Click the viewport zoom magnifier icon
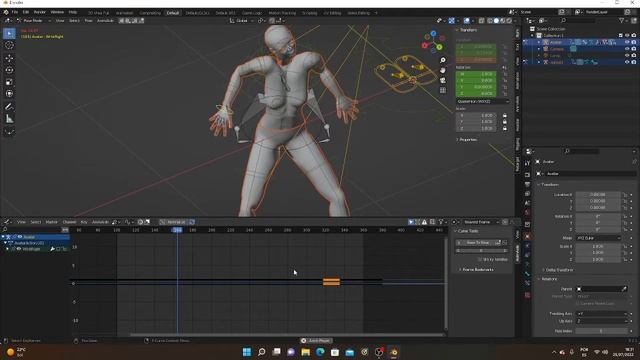Image resolution: width=640 pixels, height=360 pixels. tap(443, 60)
